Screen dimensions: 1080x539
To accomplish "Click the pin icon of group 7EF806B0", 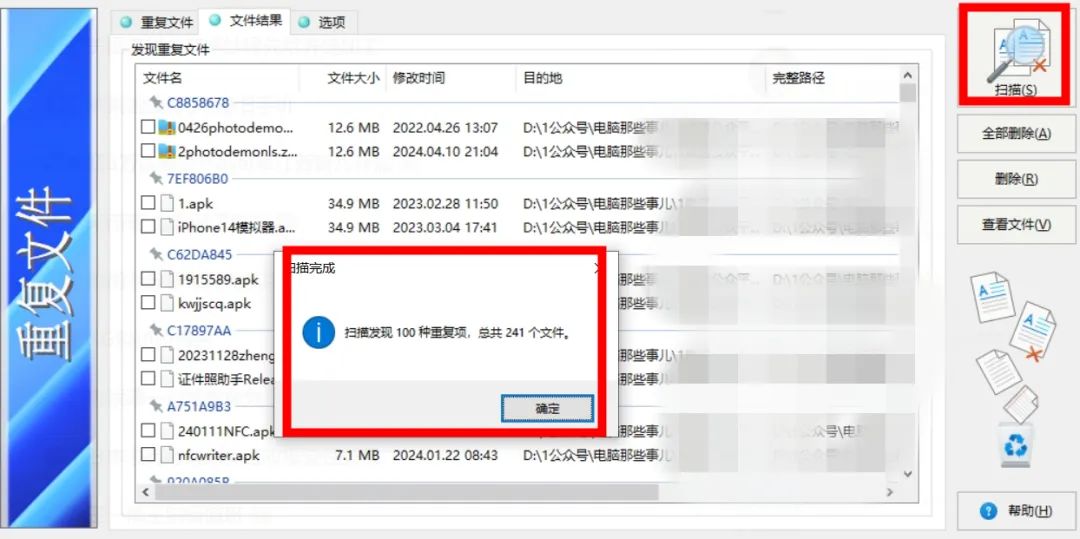I will click(x=156, y=178).
